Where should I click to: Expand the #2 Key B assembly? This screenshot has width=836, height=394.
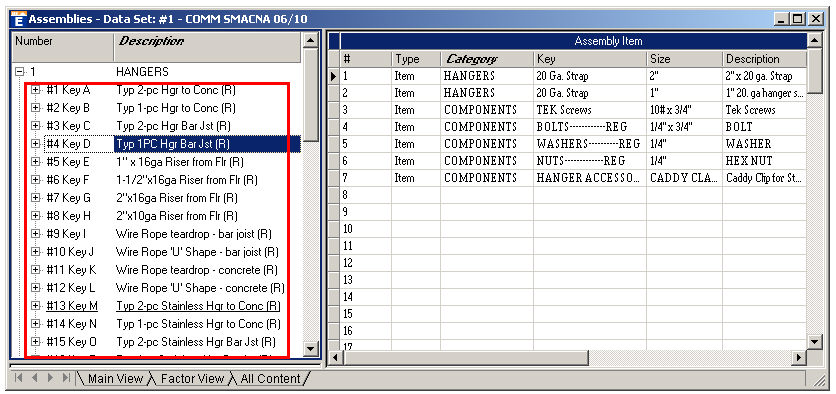[x=36, y=108]
